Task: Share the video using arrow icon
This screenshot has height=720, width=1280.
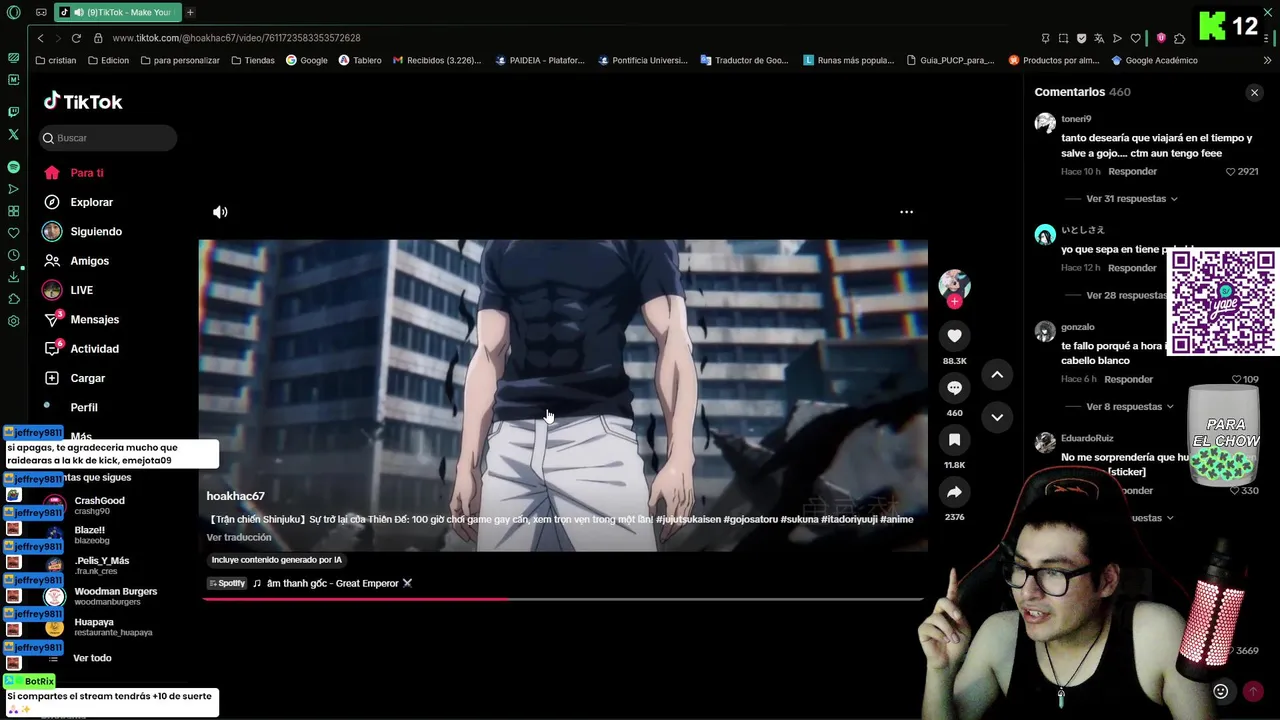Action: (x=954, y=492)
